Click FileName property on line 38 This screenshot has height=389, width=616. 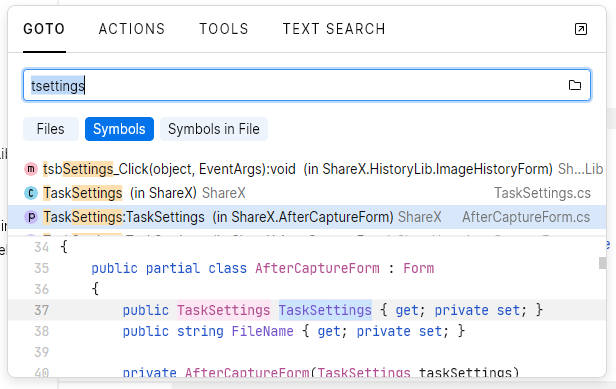point(262,331)
